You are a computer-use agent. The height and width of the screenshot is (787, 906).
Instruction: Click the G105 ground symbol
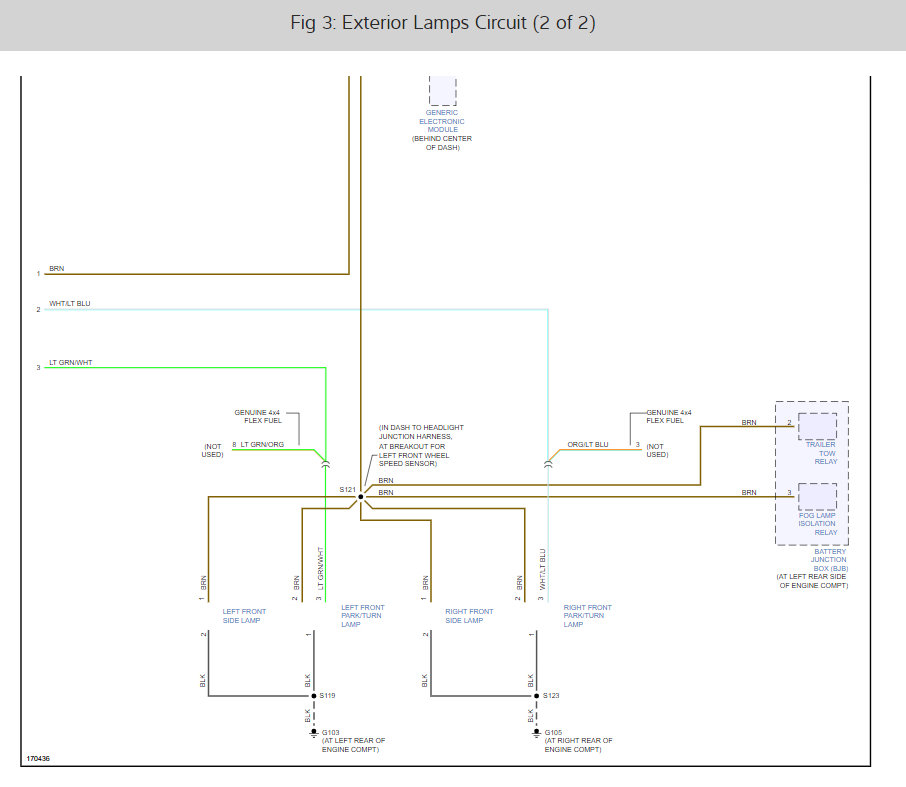(x=536, y=733)
